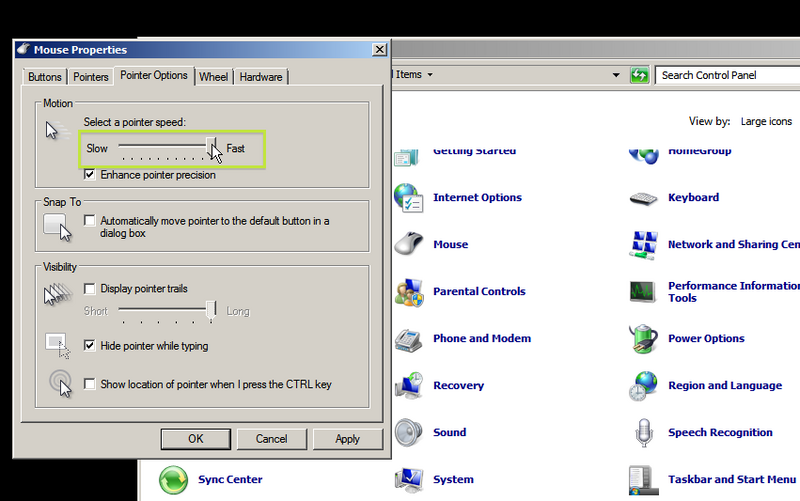Open the System computer icon
The width and height of the screenshot is (800, 501).
409,480
